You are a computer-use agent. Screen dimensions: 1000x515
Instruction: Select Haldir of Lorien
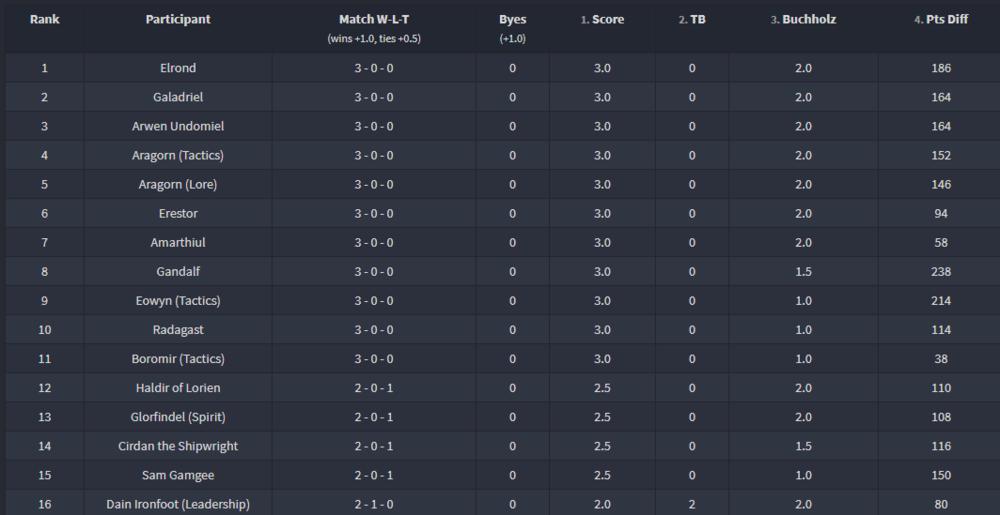pyautogui.click(x=178, y=388)
